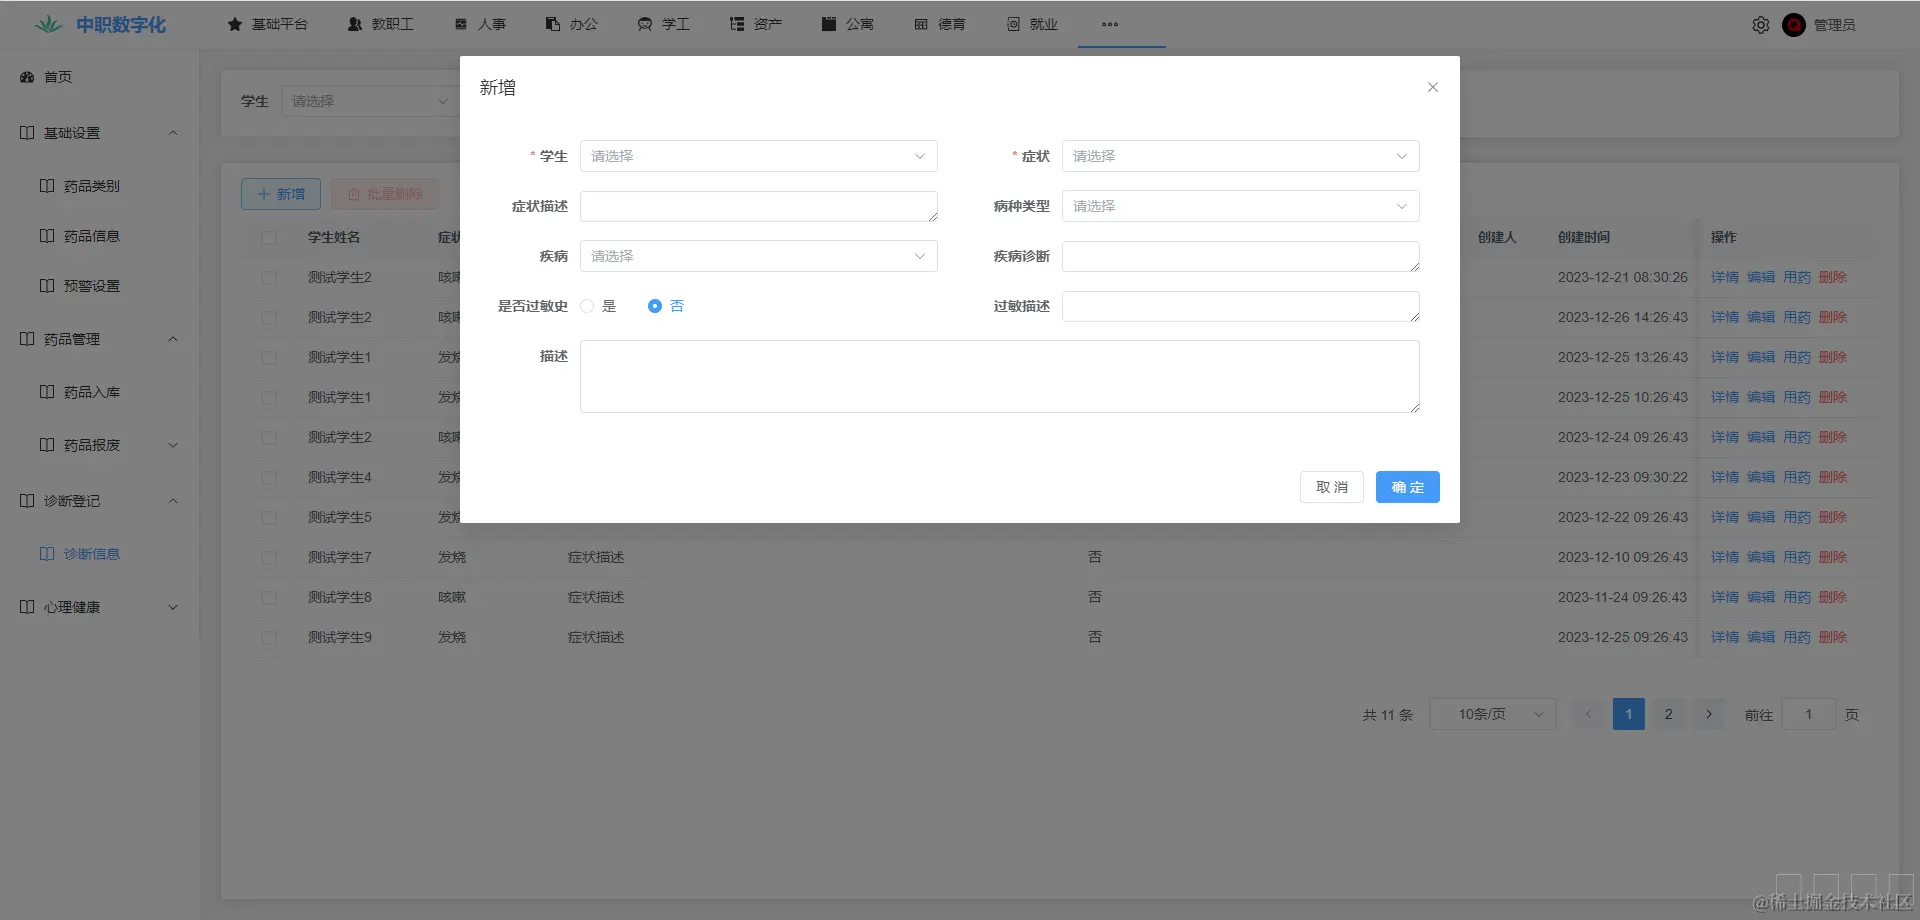Click the 中职数字化 logo icon
Image resolution: width=1920 pixels, height=920 pixels.
[48, 24]
